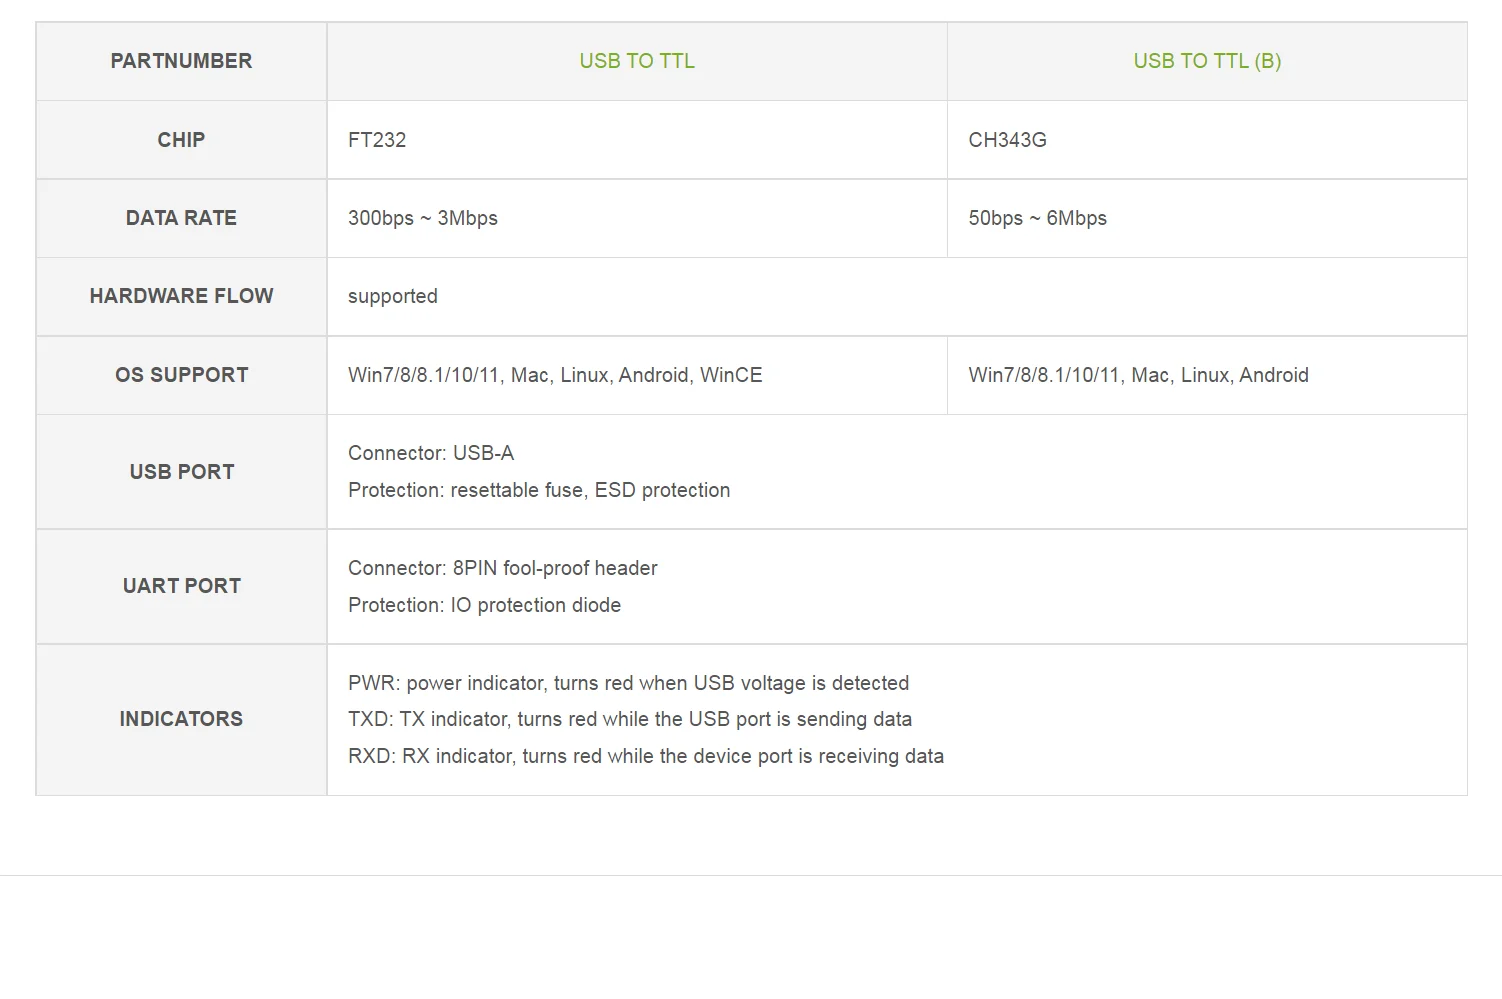Select the USB PORT row label
Image resolution: width=1502 pixels, height=999 pixels.
point(181,472)
